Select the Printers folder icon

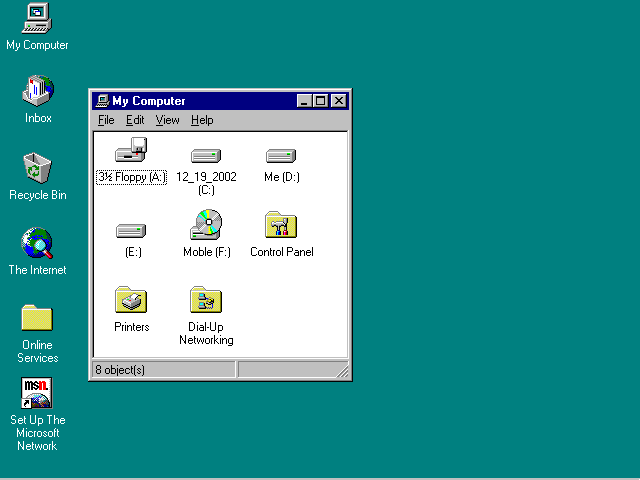pos(131,300)
